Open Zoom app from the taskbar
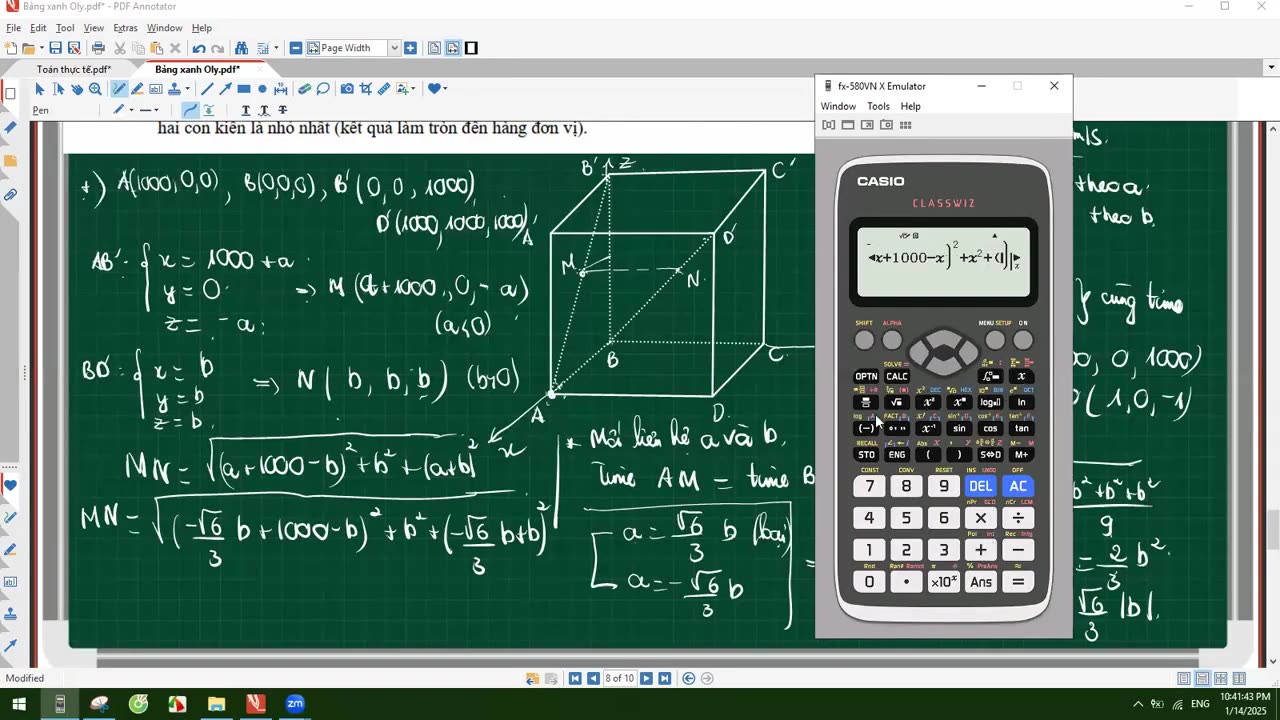 click(x=295, y=704)
